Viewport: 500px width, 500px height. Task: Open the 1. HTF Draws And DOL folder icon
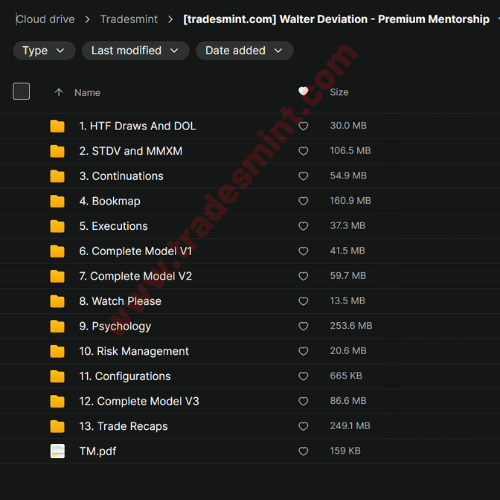57,126
